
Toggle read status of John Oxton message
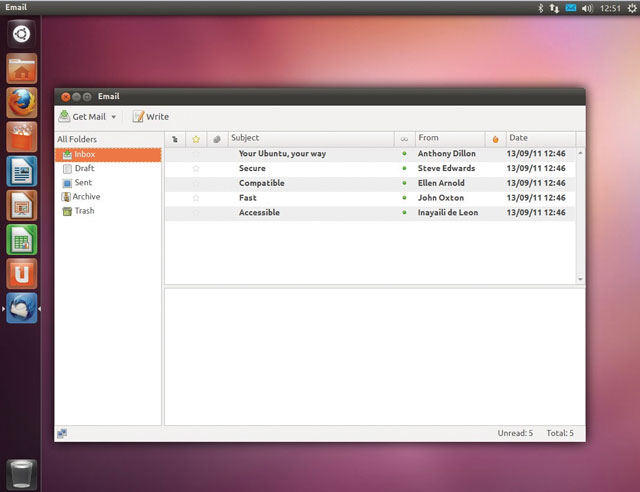pyautogui.click(x=404, y=198)
